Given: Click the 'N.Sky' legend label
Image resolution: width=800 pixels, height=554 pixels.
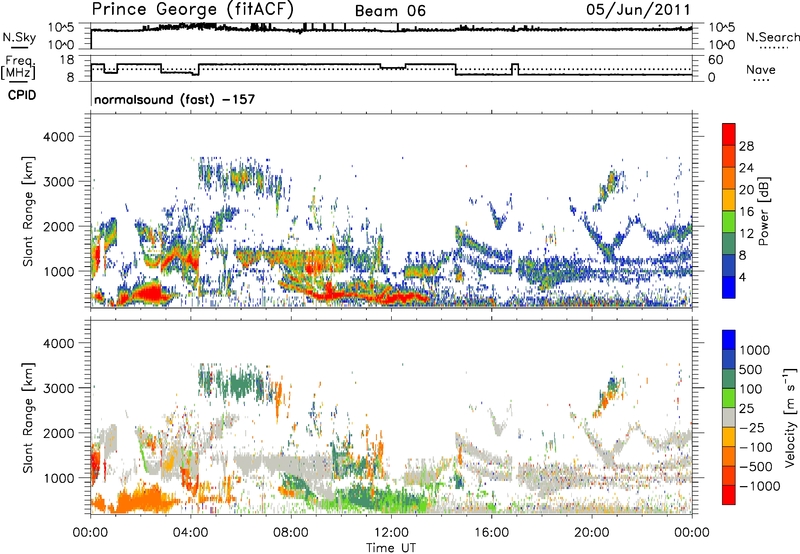Looking at the screenshot, I should point(19,37).
